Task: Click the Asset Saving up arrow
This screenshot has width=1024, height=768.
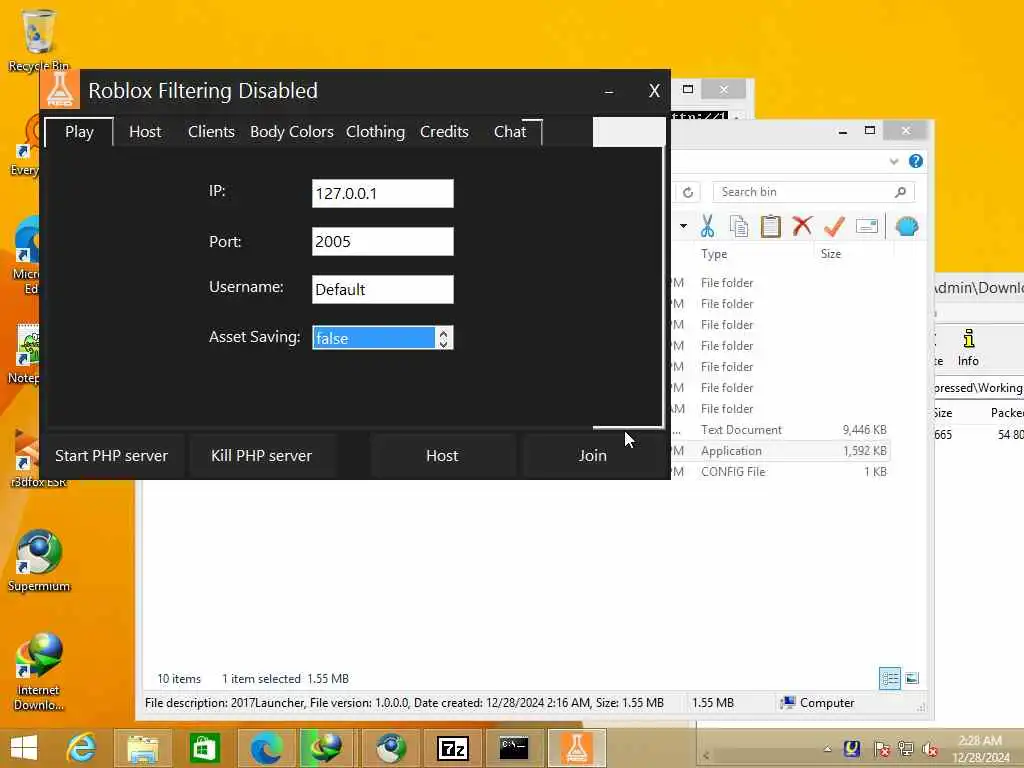Action: click(x=443, y=332)
